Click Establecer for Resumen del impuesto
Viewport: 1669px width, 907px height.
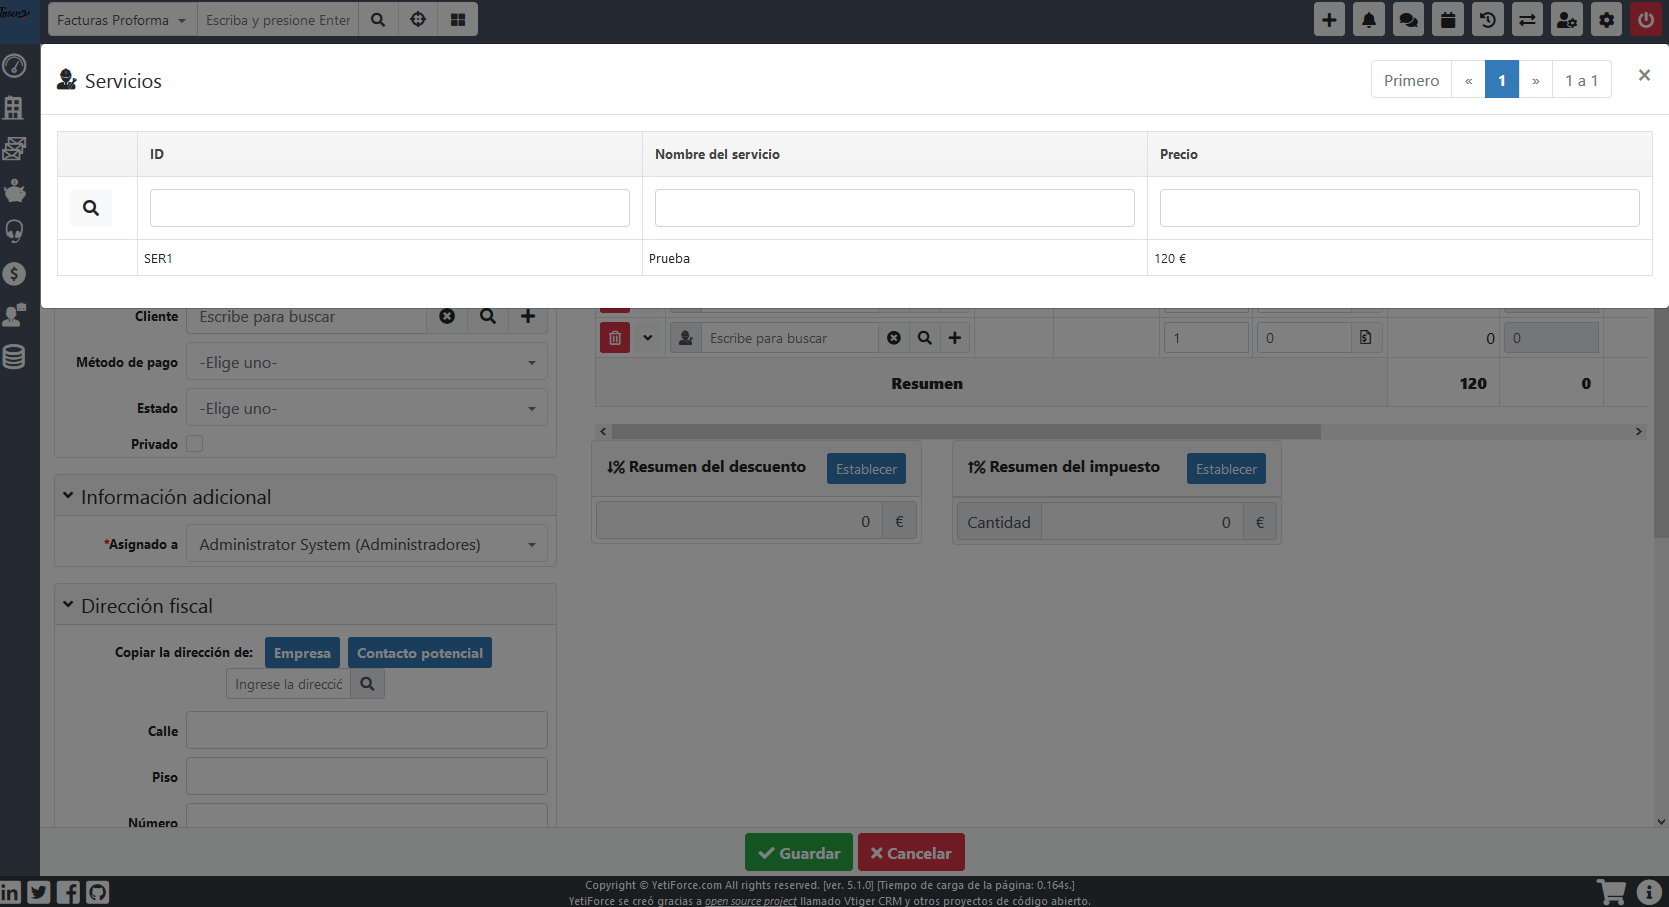point(1226,469)
